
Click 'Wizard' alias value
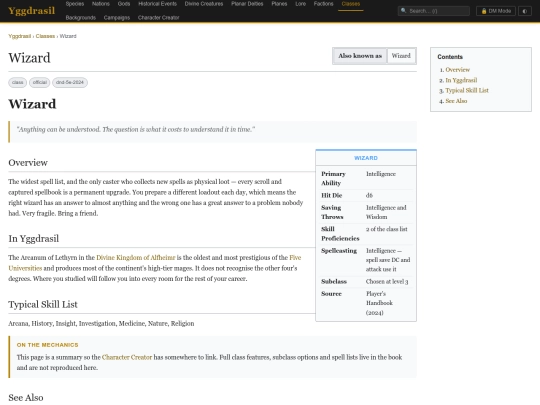(x=401, y=56)
